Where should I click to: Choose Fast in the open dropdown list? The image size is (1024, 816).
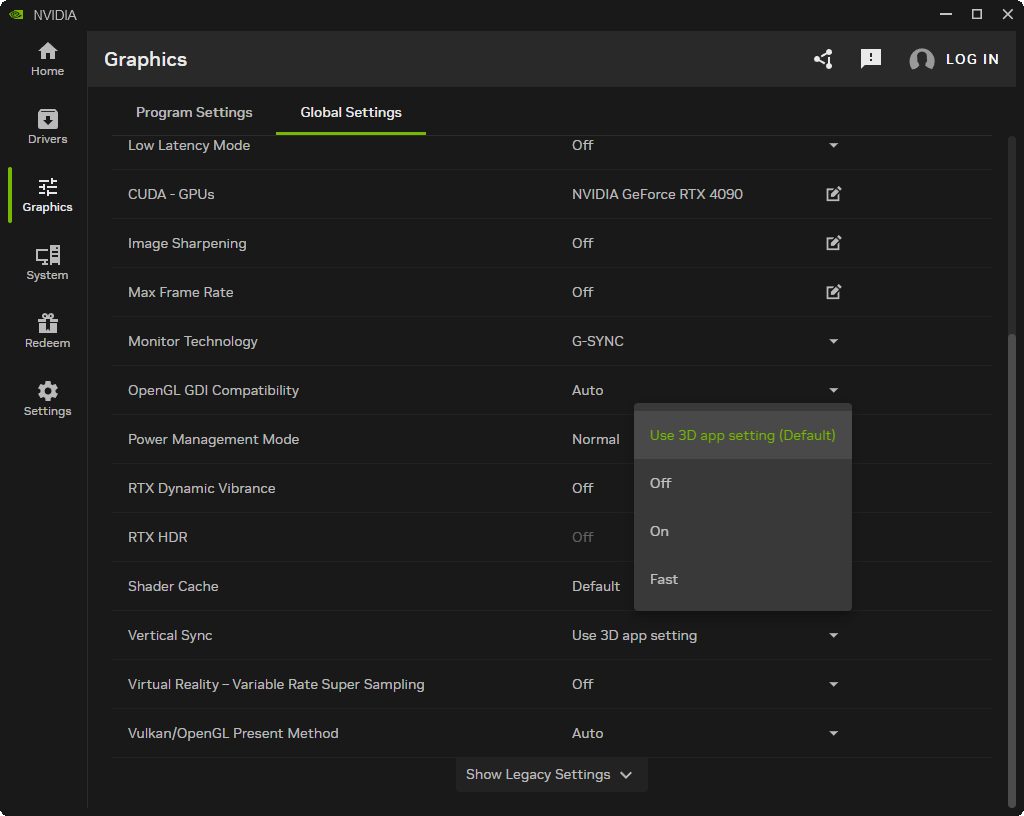743,579
